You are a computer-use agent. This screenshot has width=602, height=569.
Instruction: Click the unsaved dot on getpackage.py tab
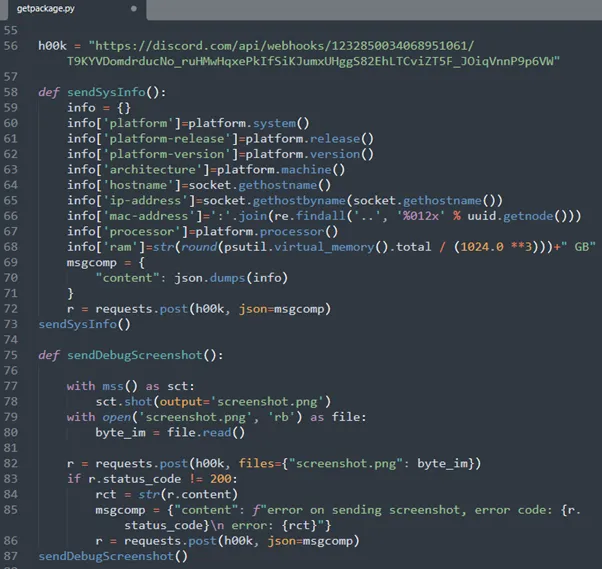click(x=134, y=8)
